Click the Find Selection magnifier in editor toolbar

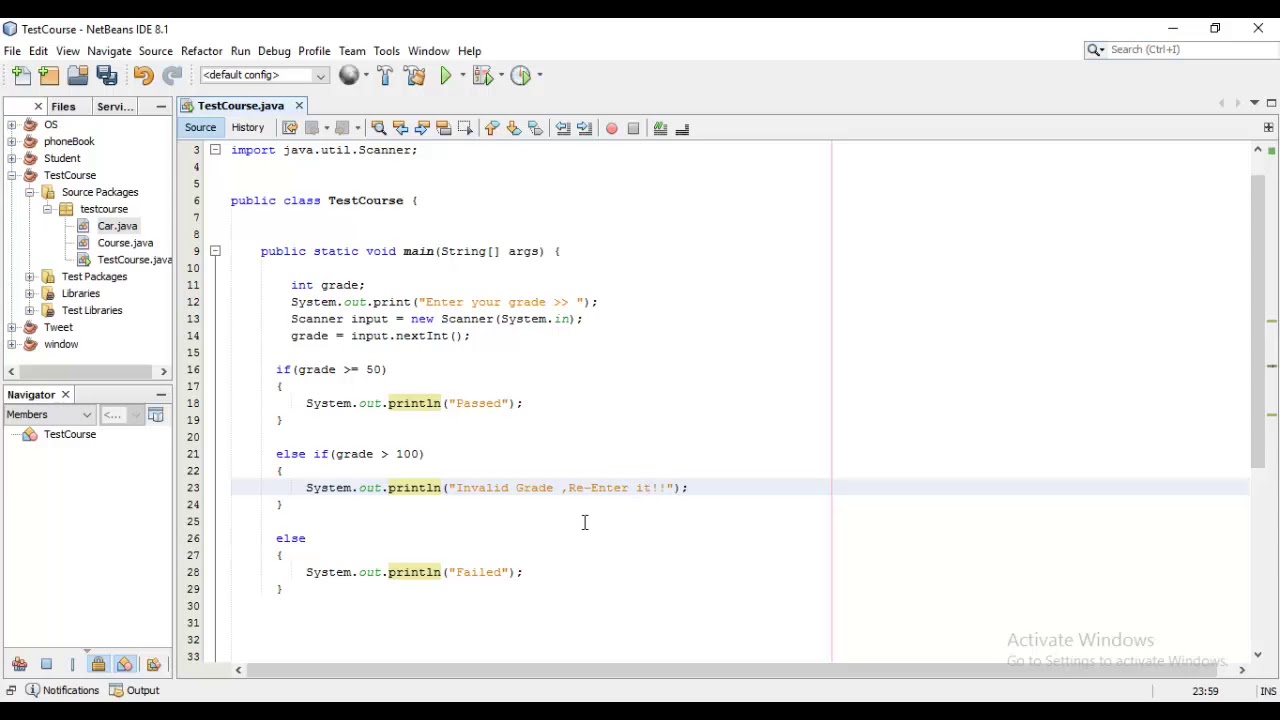click(x=378, y=128)
